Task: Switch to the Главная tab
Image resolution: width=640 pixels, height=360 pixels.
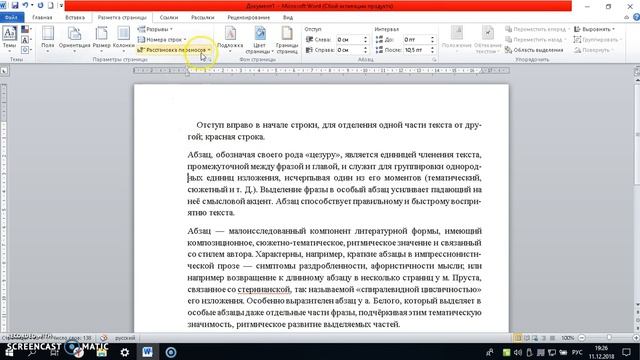Action: click(x=42, y=18)
